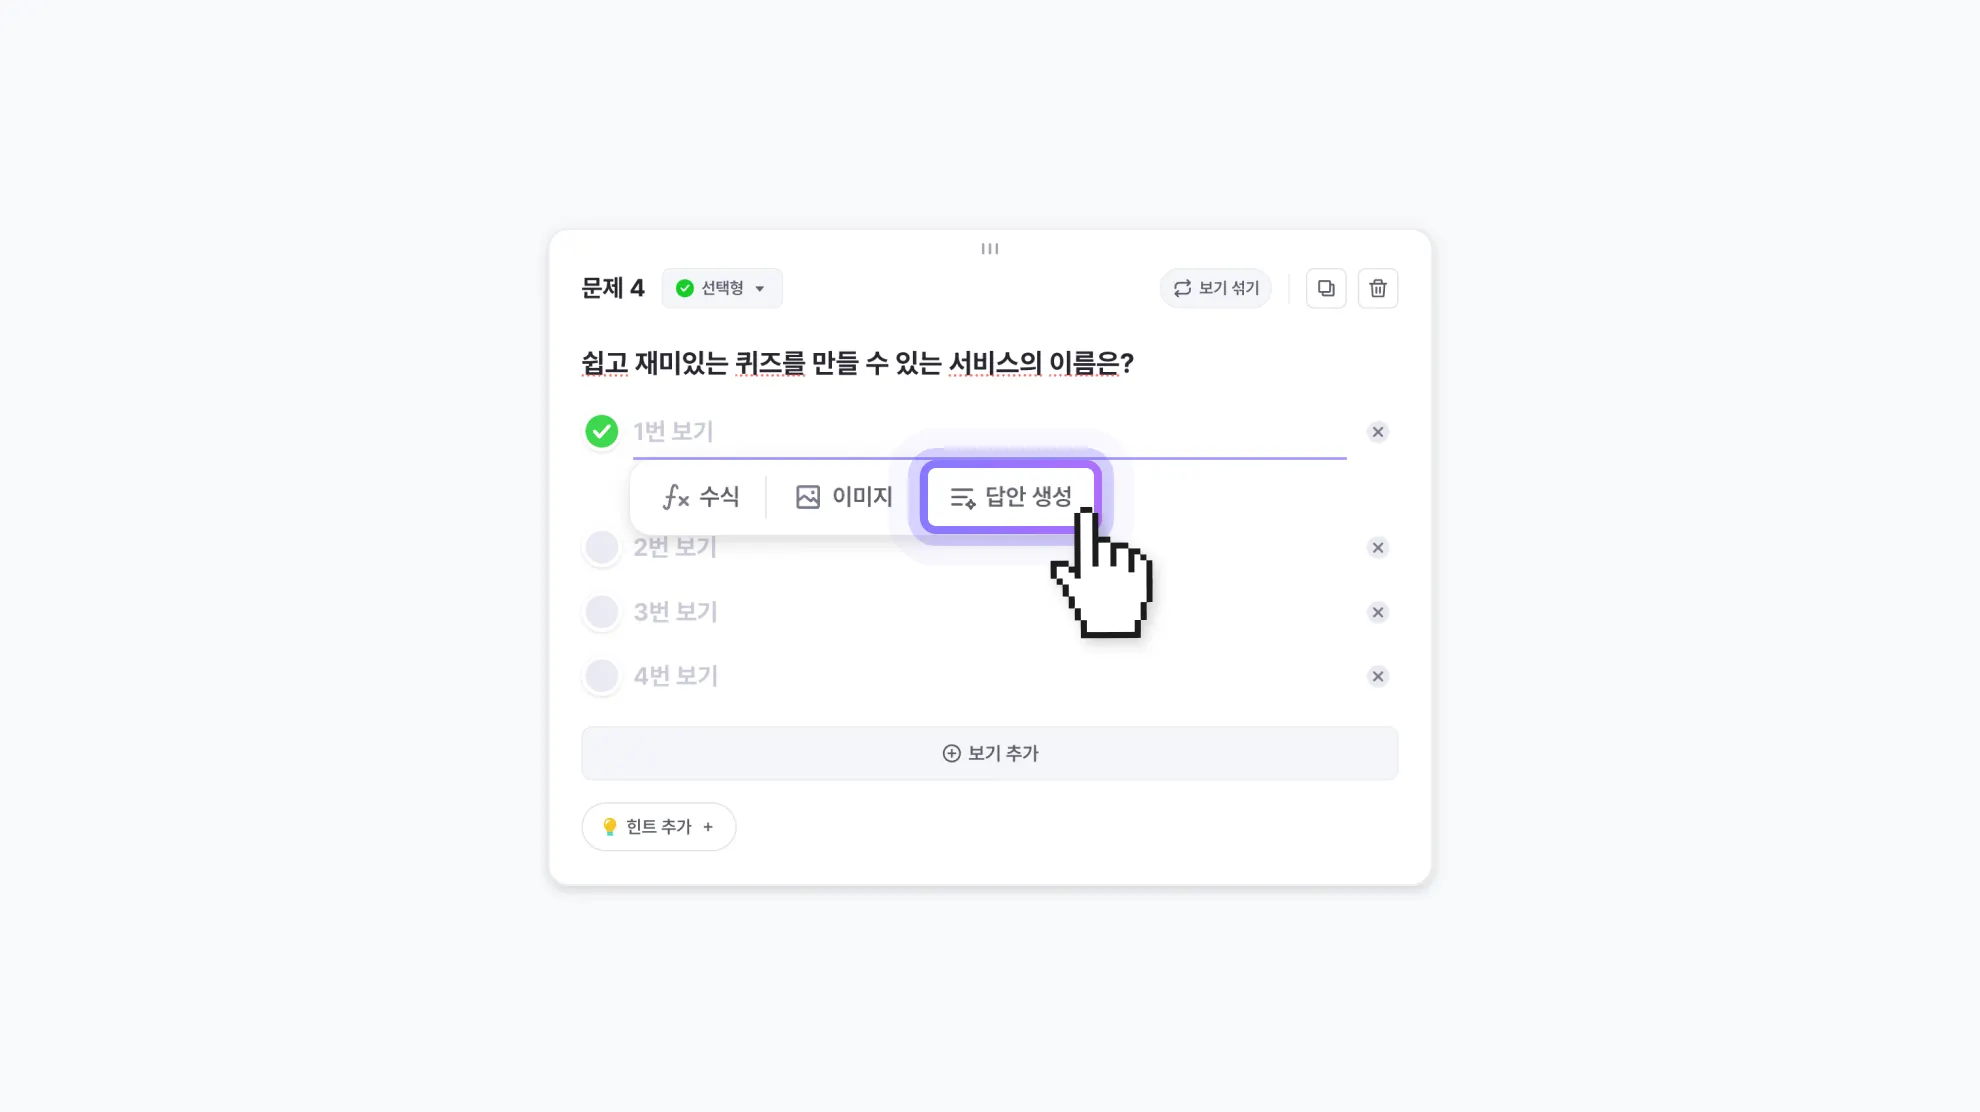Click the 3번 보기 text field
The height and width of the screenshot is (1112, 1980).
click(x=900, y=612)
